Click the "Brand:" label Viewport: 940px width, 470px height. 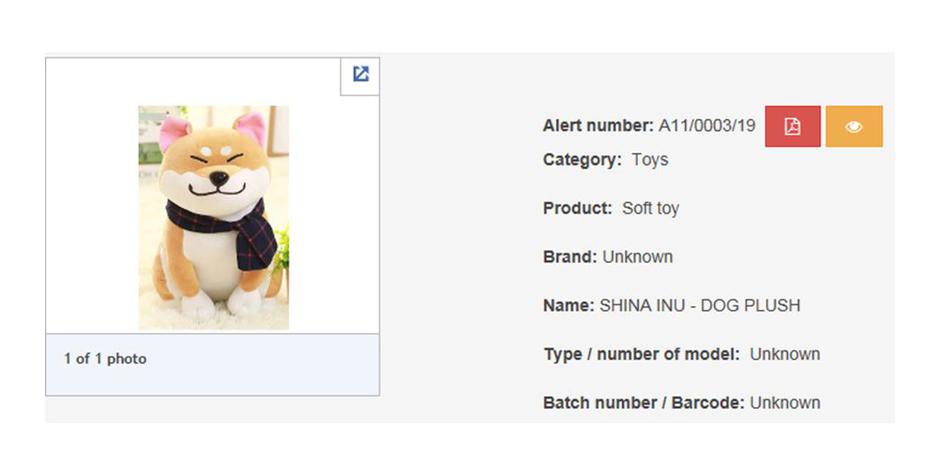pos(570,256)
